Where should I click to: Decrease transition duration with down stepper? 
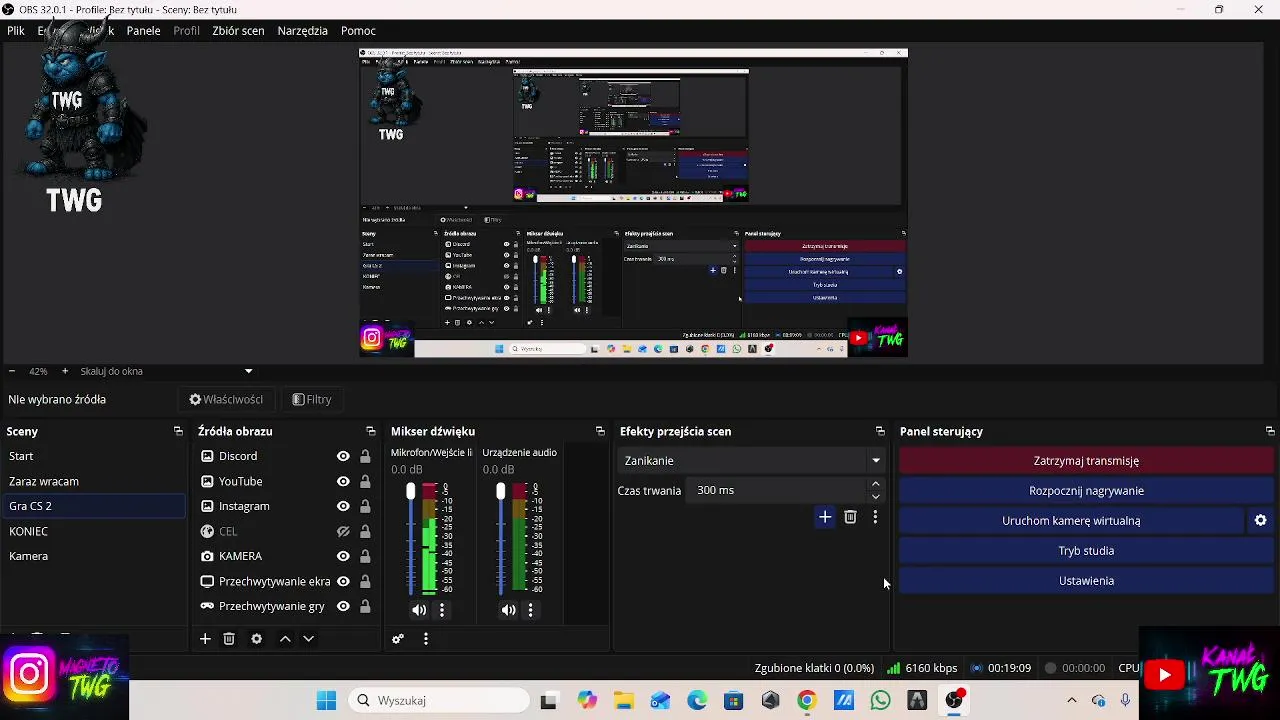point(876,496)
